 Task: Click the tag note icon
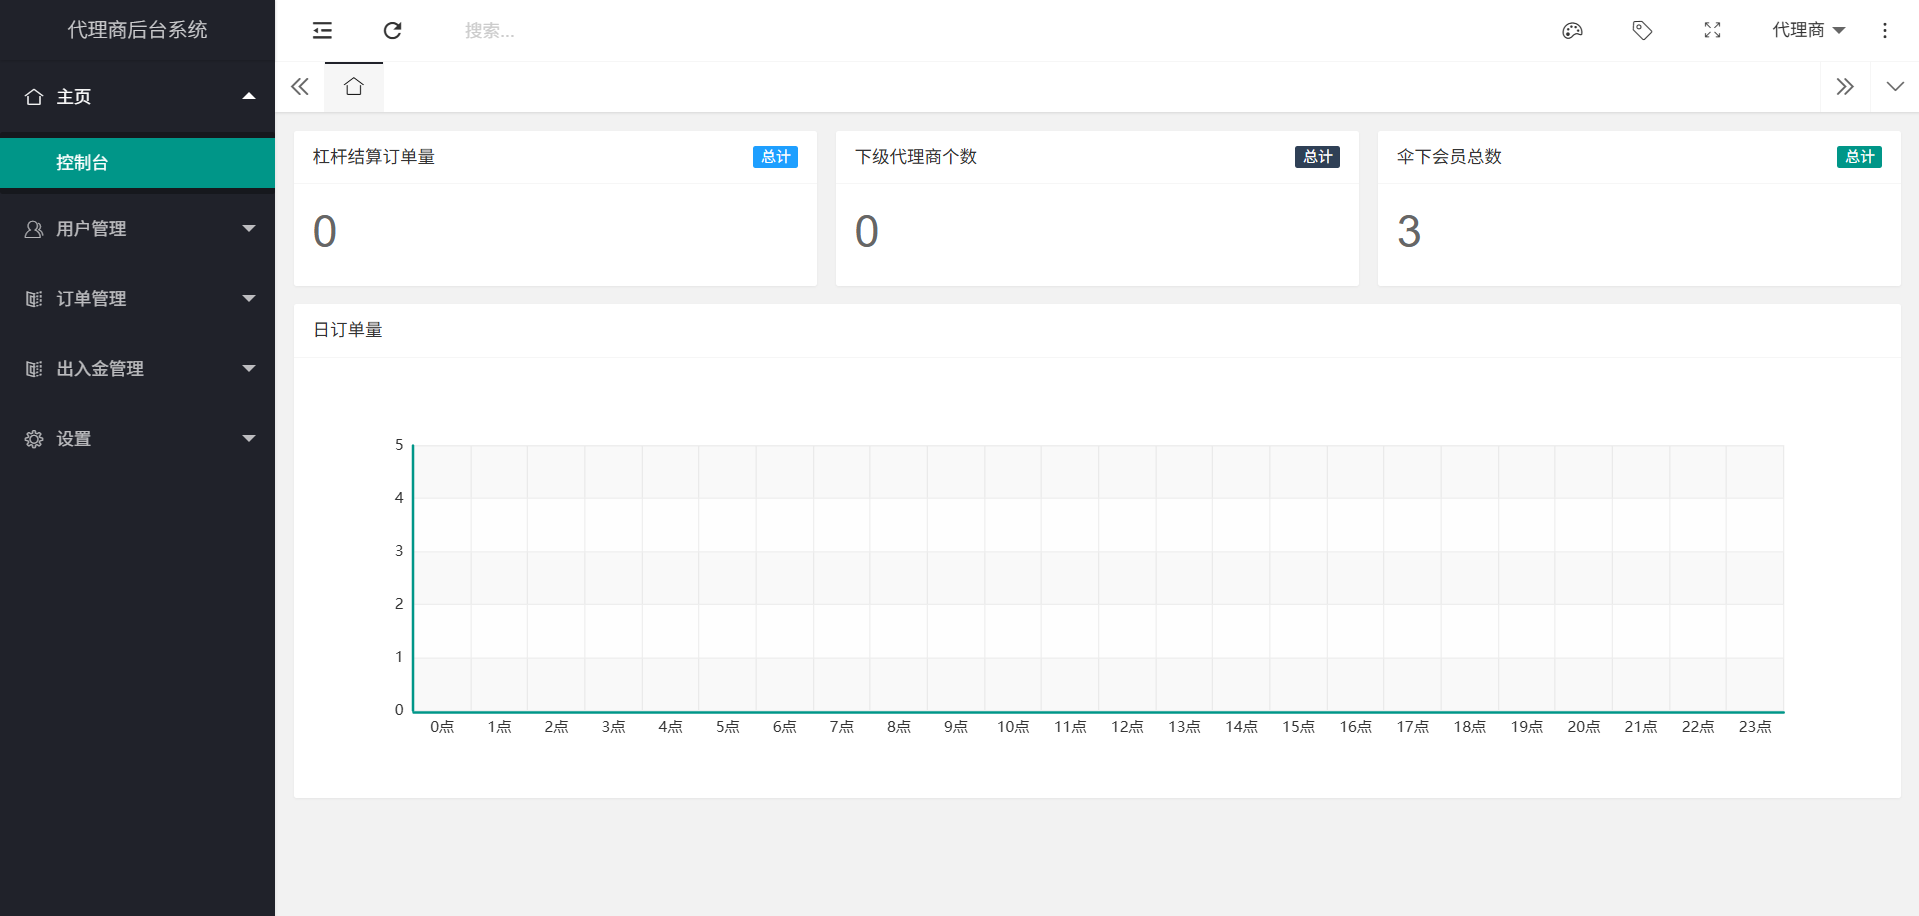1642,31
